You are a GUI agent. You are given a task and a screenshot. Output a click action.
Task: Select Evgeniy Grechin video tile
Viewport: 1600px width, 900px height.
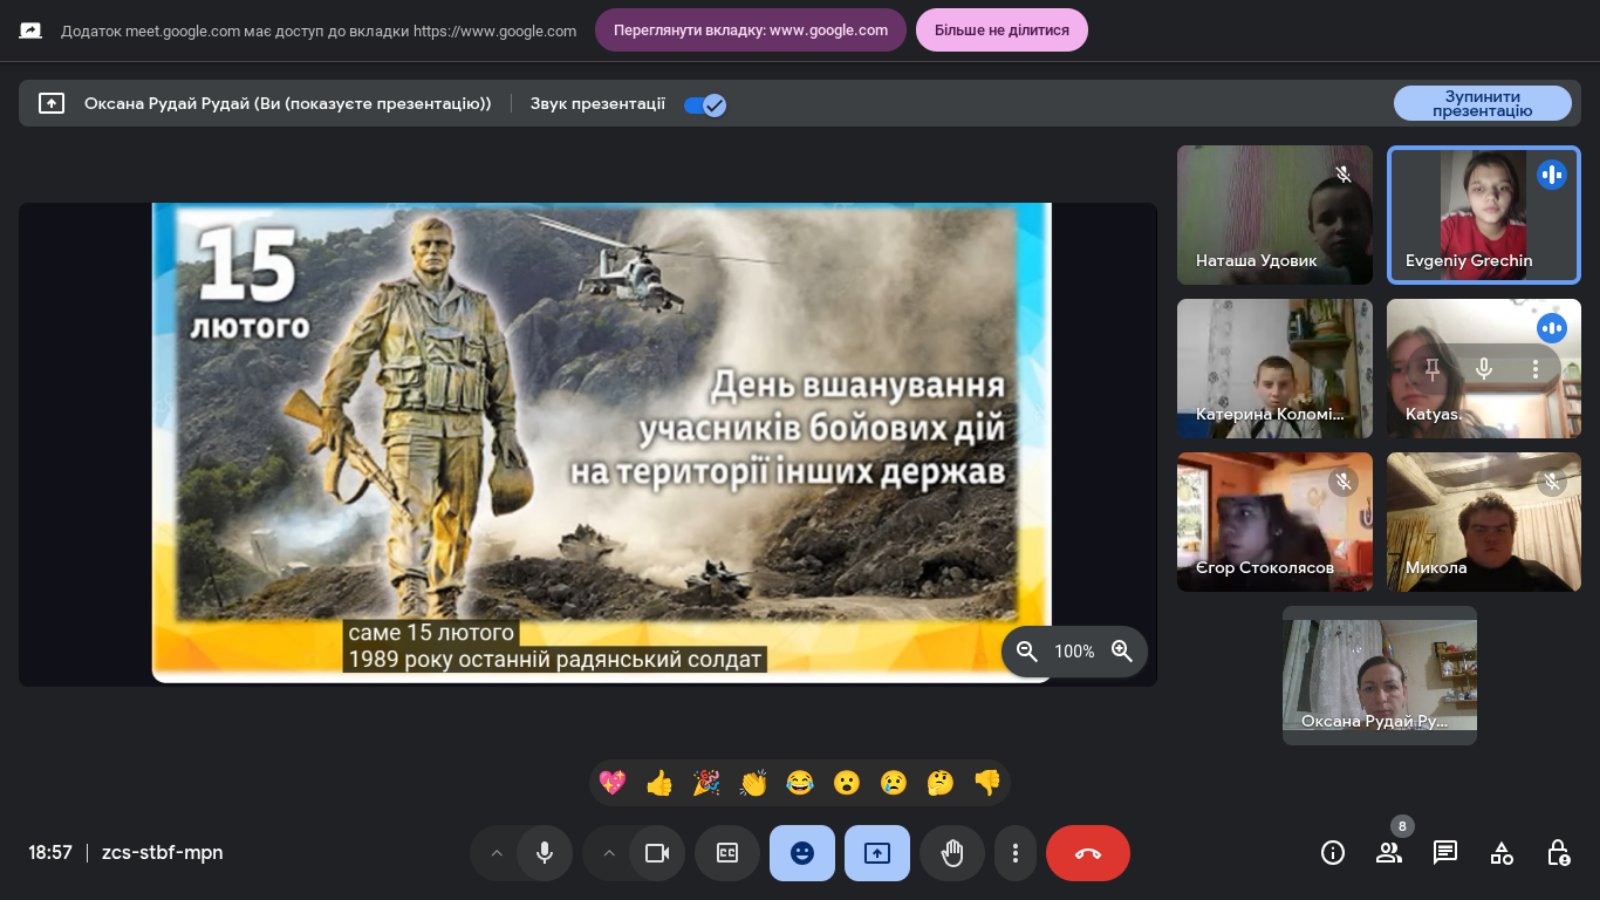1484,215
